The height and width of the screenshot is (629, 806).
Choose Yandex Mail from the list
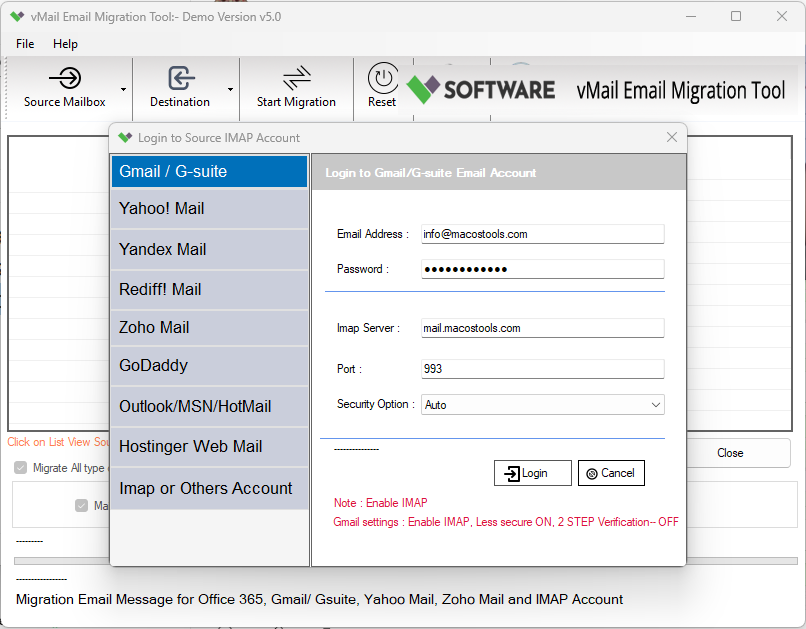[x=209, y=250]
